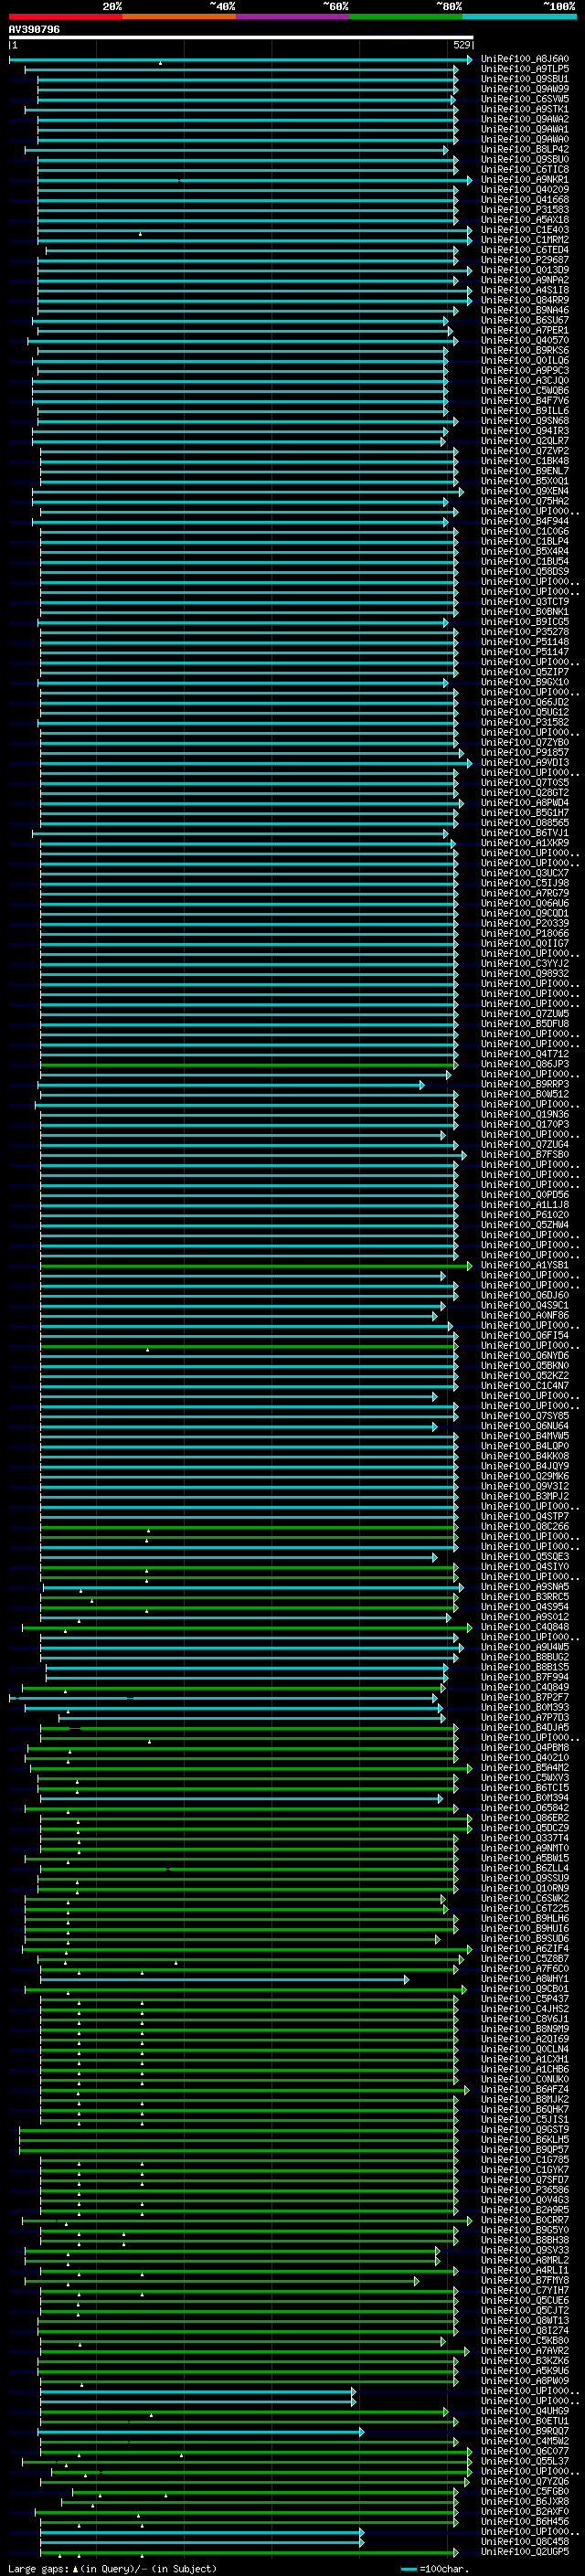585x2576 pixels.
Task: Select hit label UniRef100_Q337T4
Action: pyautogui.click(x=525, y=1838)
